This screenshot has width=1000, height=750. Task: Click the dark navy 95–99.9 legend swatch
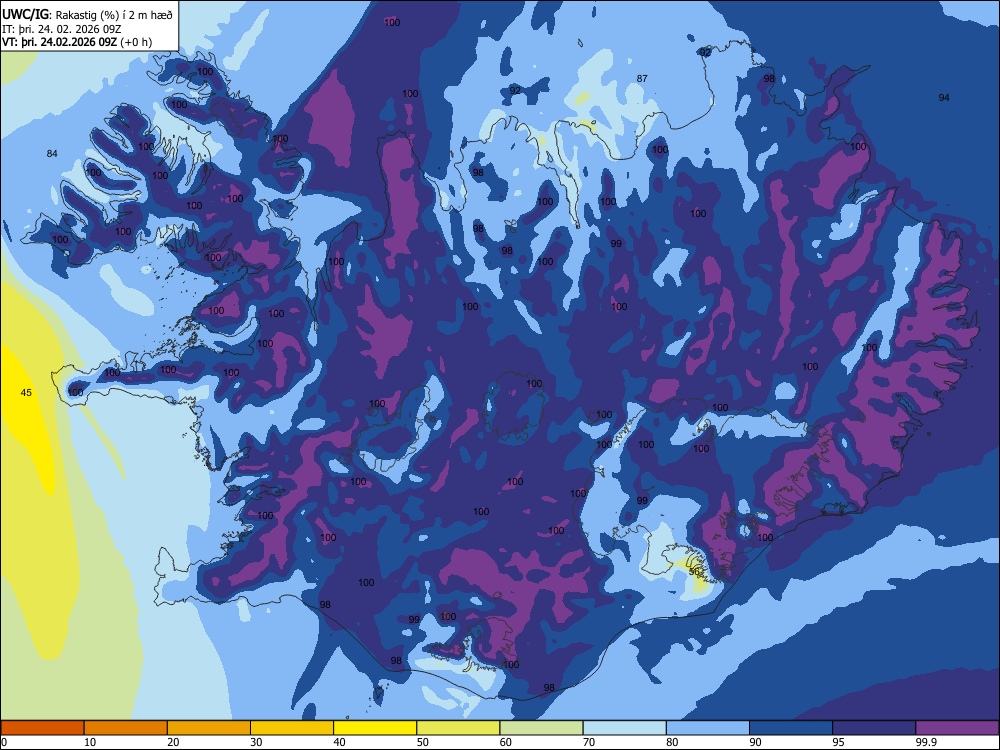click(874, 728)
